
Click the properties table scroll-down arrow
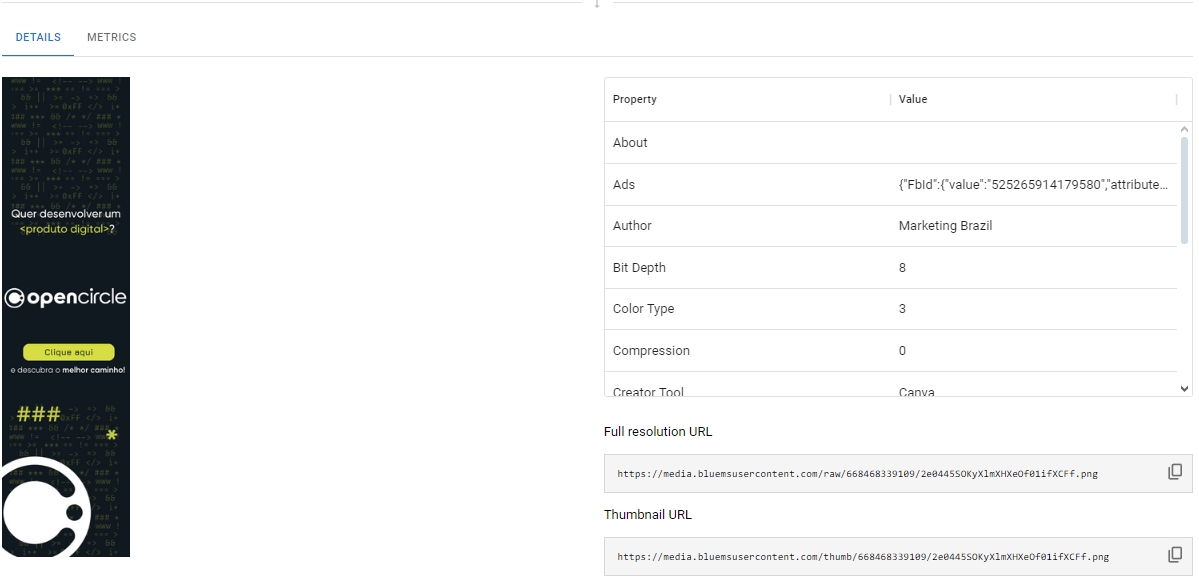pyautogui.click(x=1185, y=389)
